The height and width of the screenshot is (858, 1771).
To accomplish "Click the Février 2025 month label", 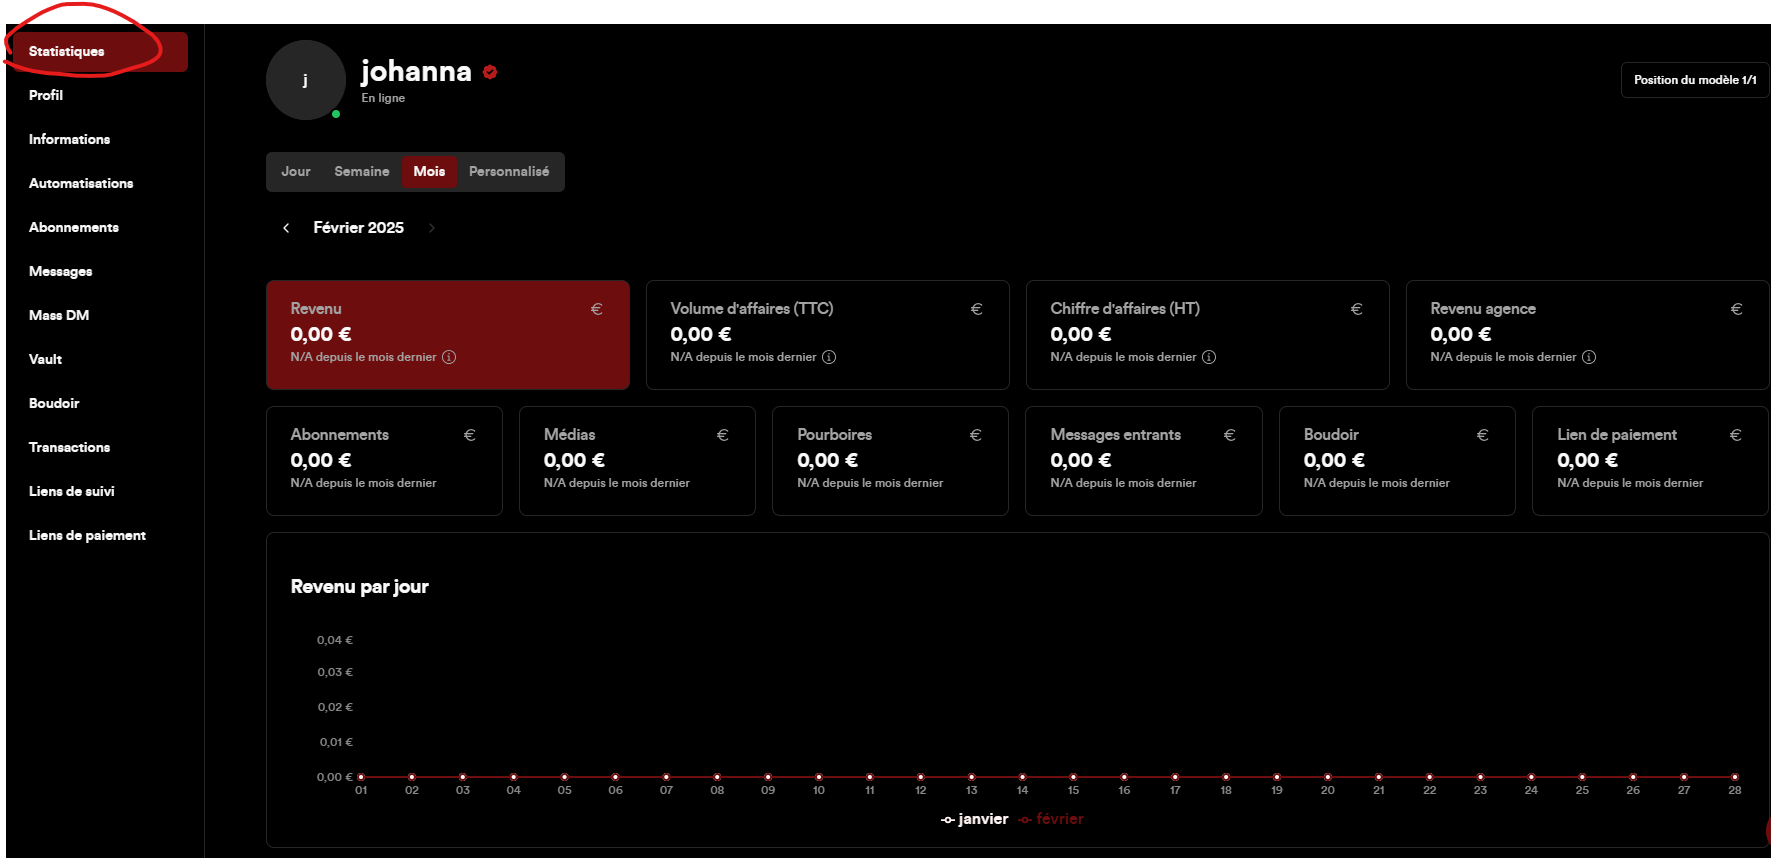I will [x=359, y=228].
